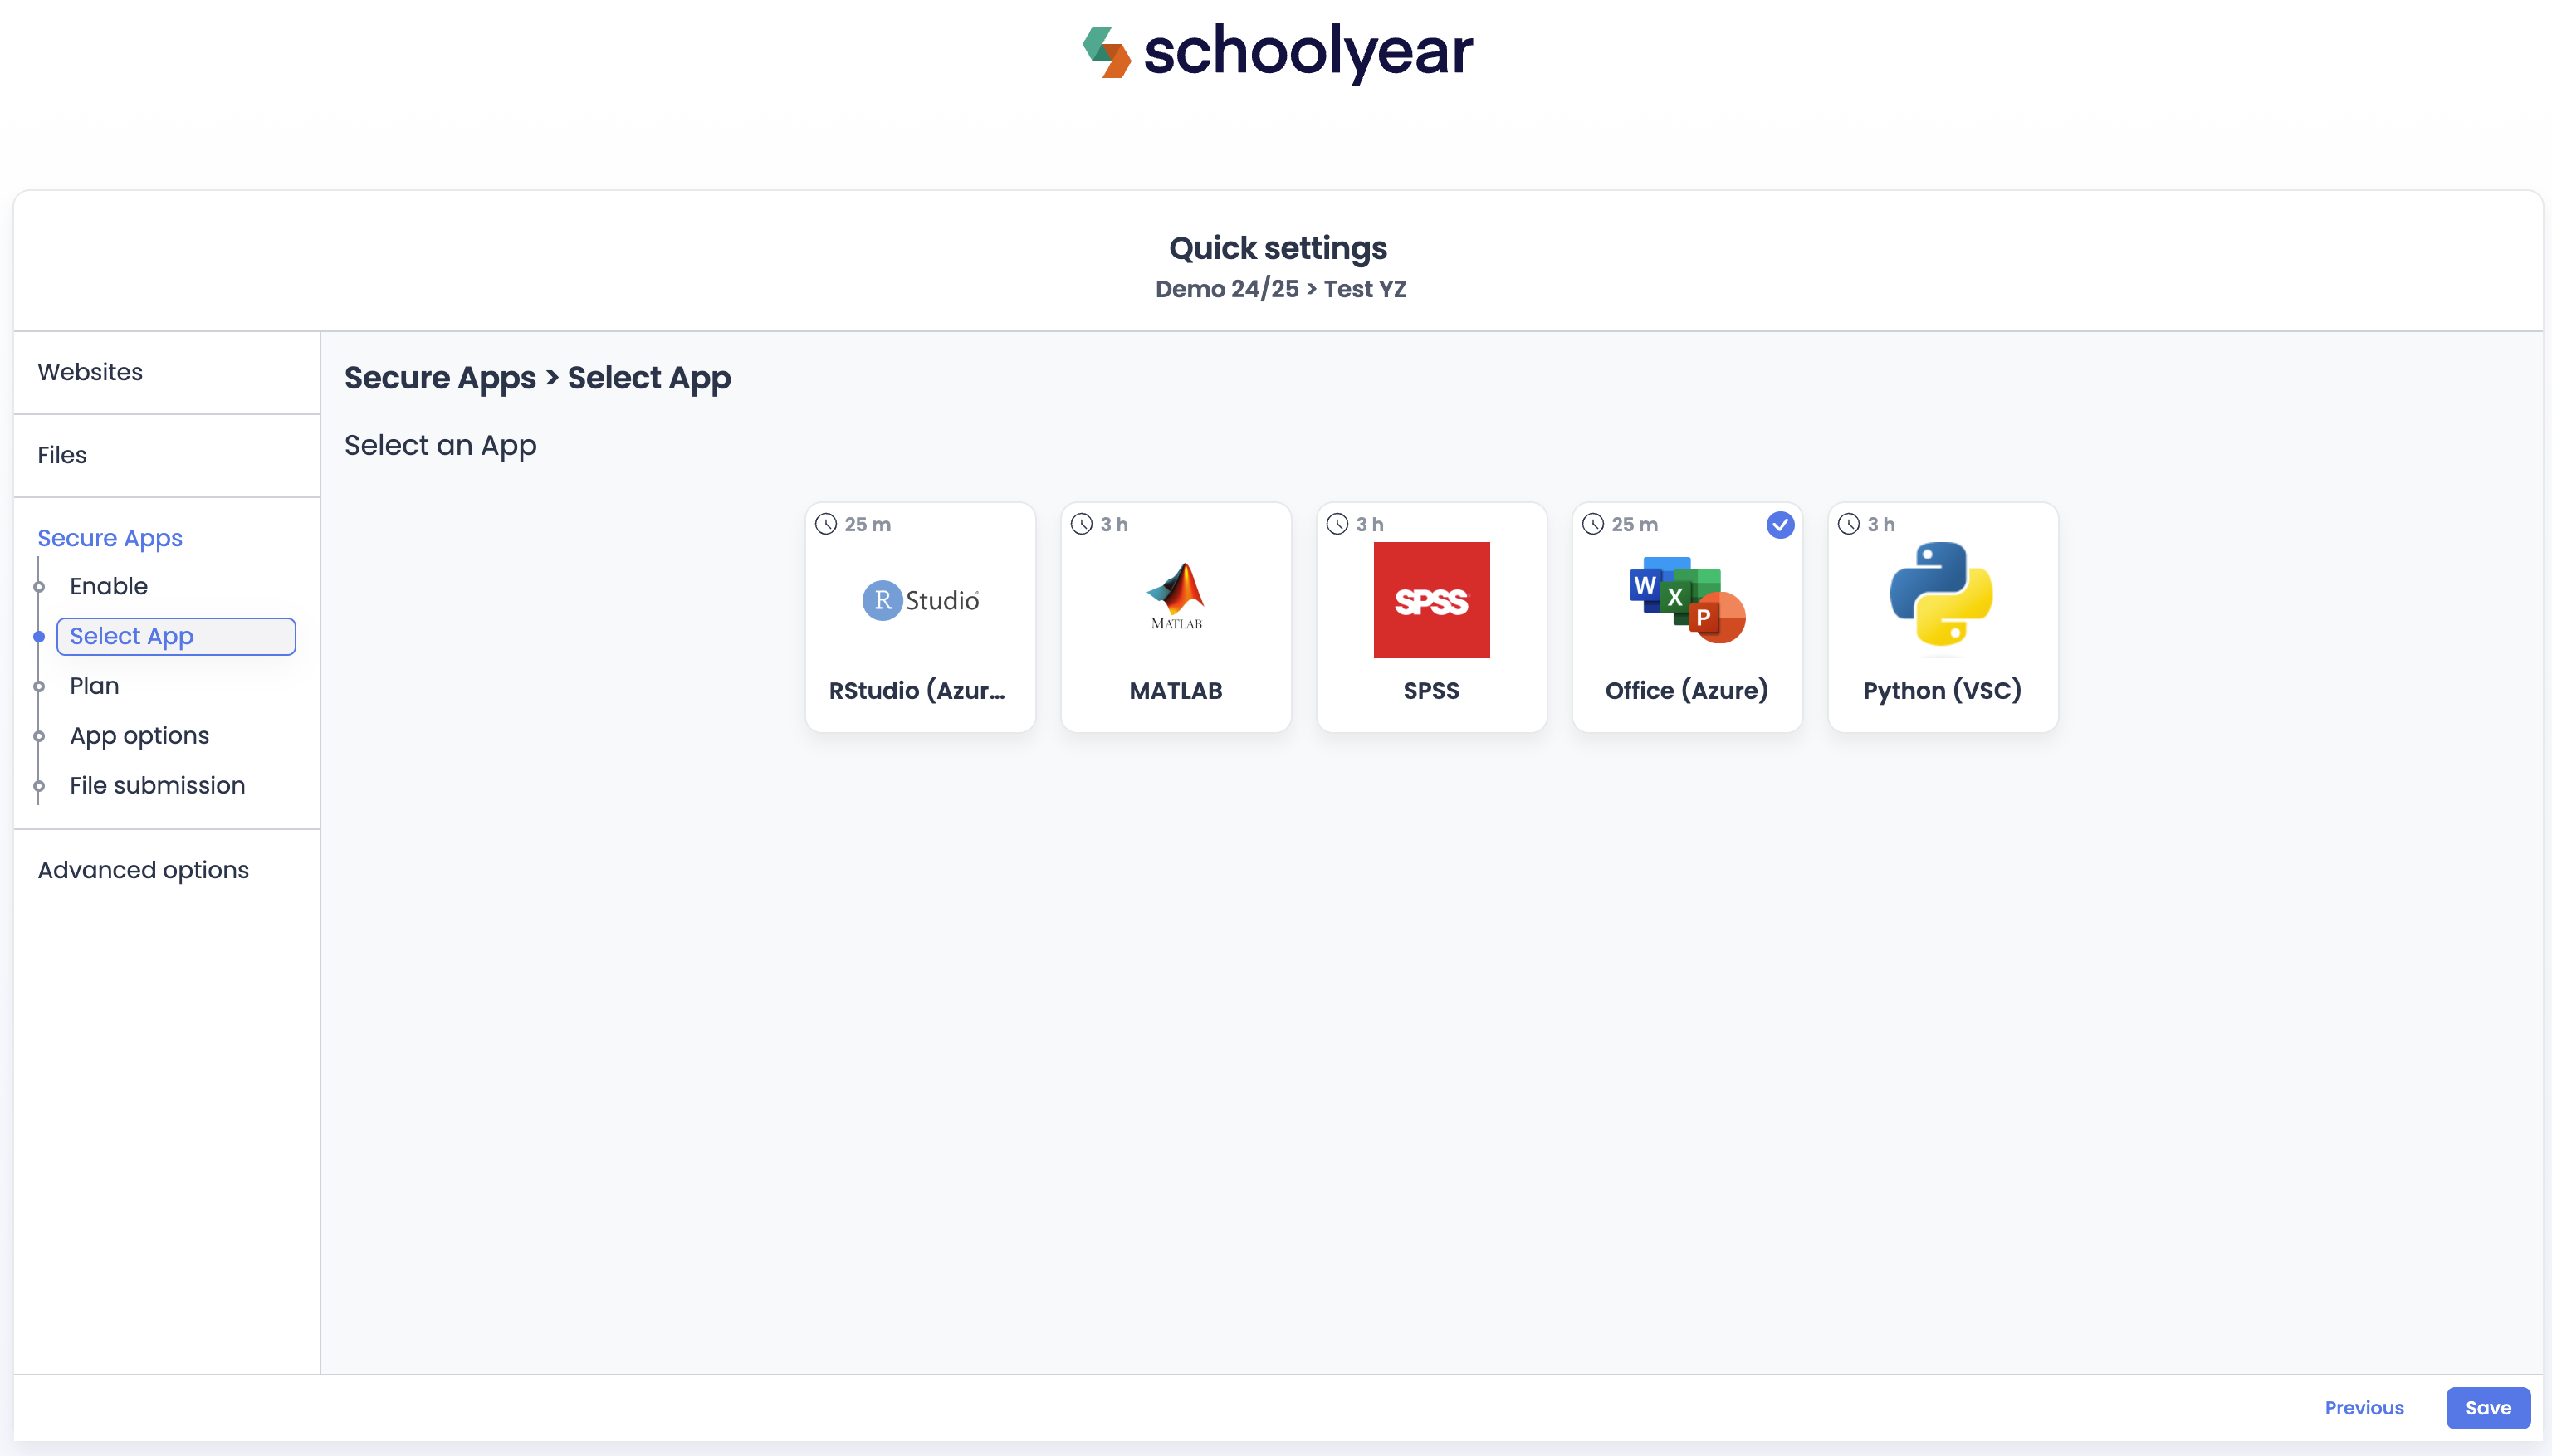2552x1456 pixels.
Task: Go to the Enable step
Action: 109,586
